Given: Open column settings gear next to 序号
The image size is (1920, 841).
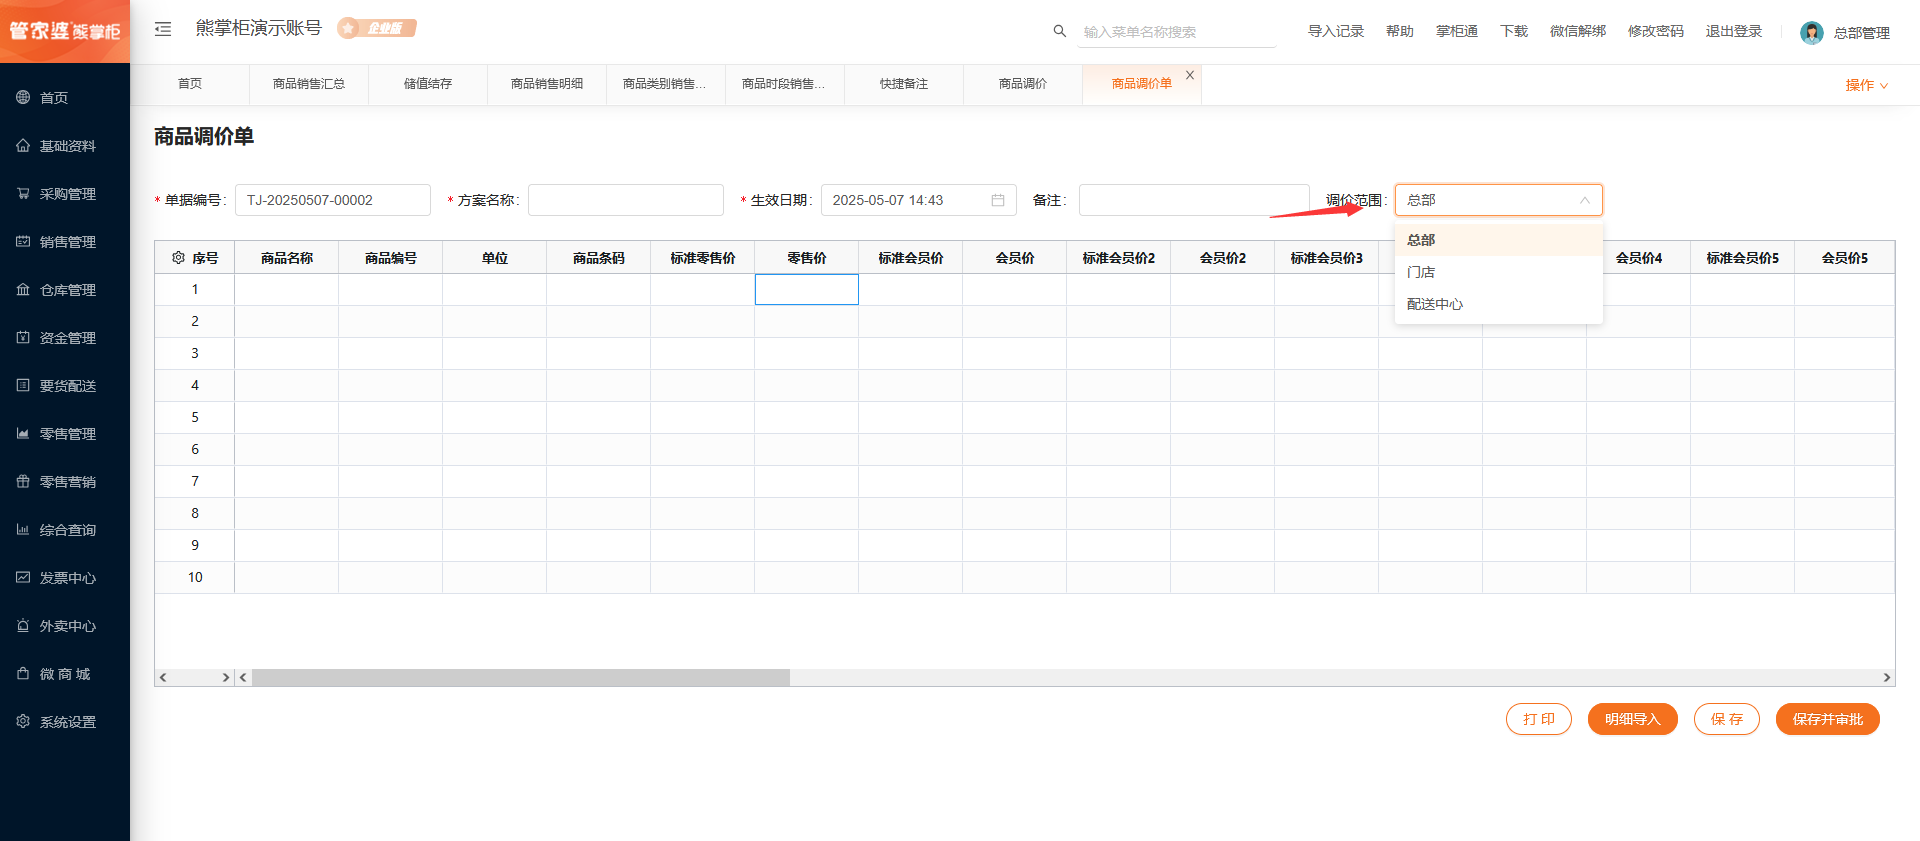Looking at the screenshot, I should tap(178, 257).
